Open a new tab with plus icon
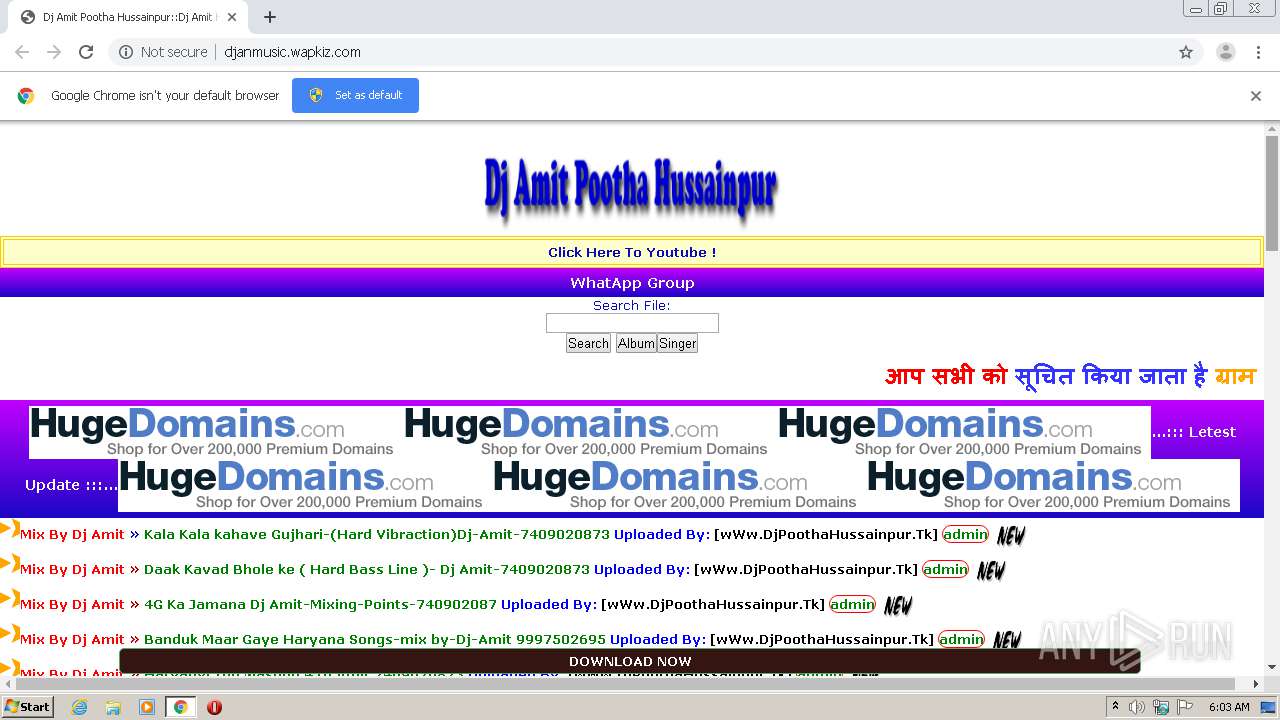Image resolution: width=1280 pixels, height=720 pixels. [x=270, y=17]
